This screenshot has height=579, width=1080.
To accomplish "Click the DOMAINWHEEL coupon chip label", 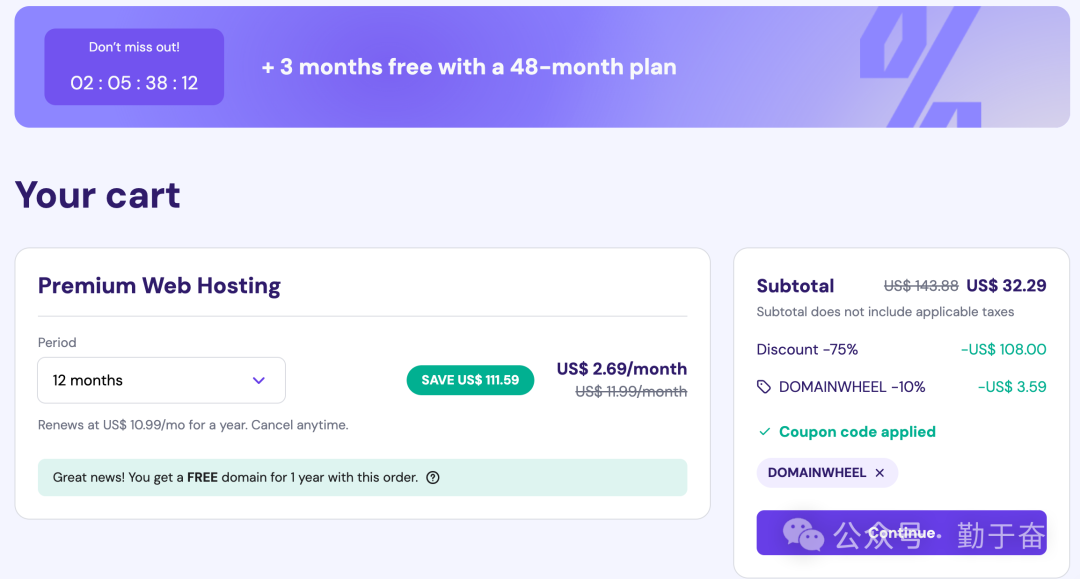I will click(x=816, y=473).
